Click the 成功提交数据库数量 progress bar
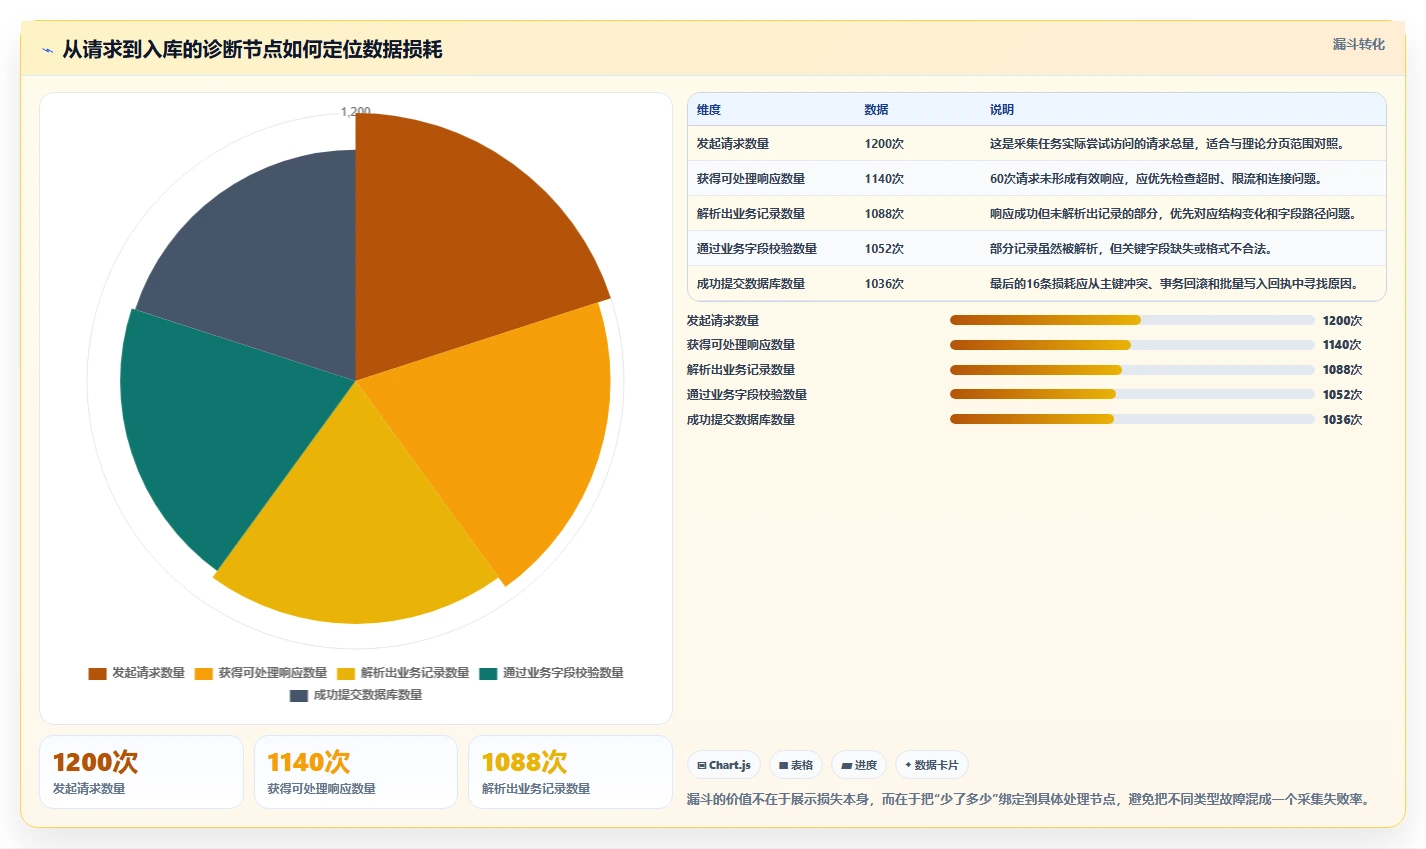This screenshot has width=1426, height=849. click(1132, 419)
